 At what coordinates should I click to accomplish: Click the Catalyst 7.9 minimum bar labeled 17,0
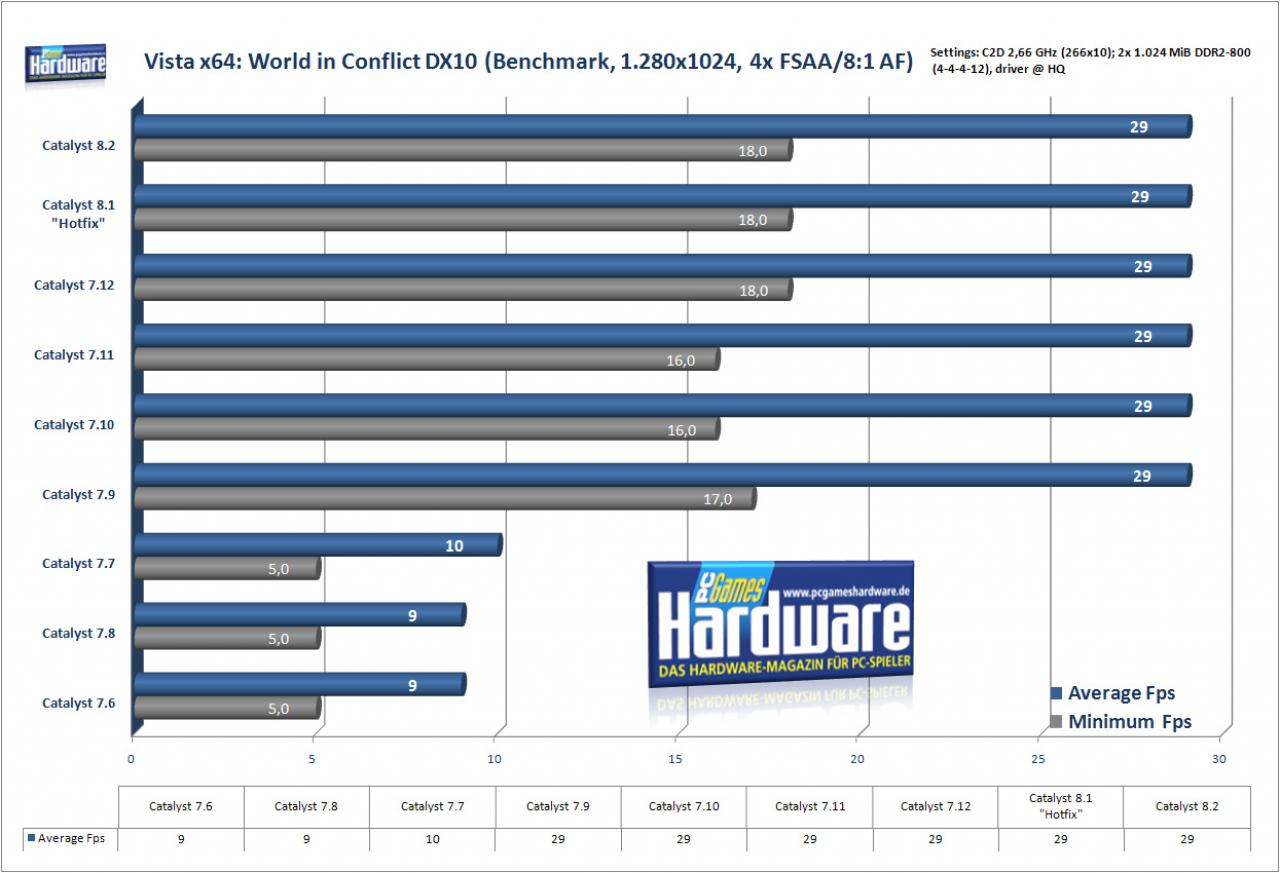pos(445,499)
